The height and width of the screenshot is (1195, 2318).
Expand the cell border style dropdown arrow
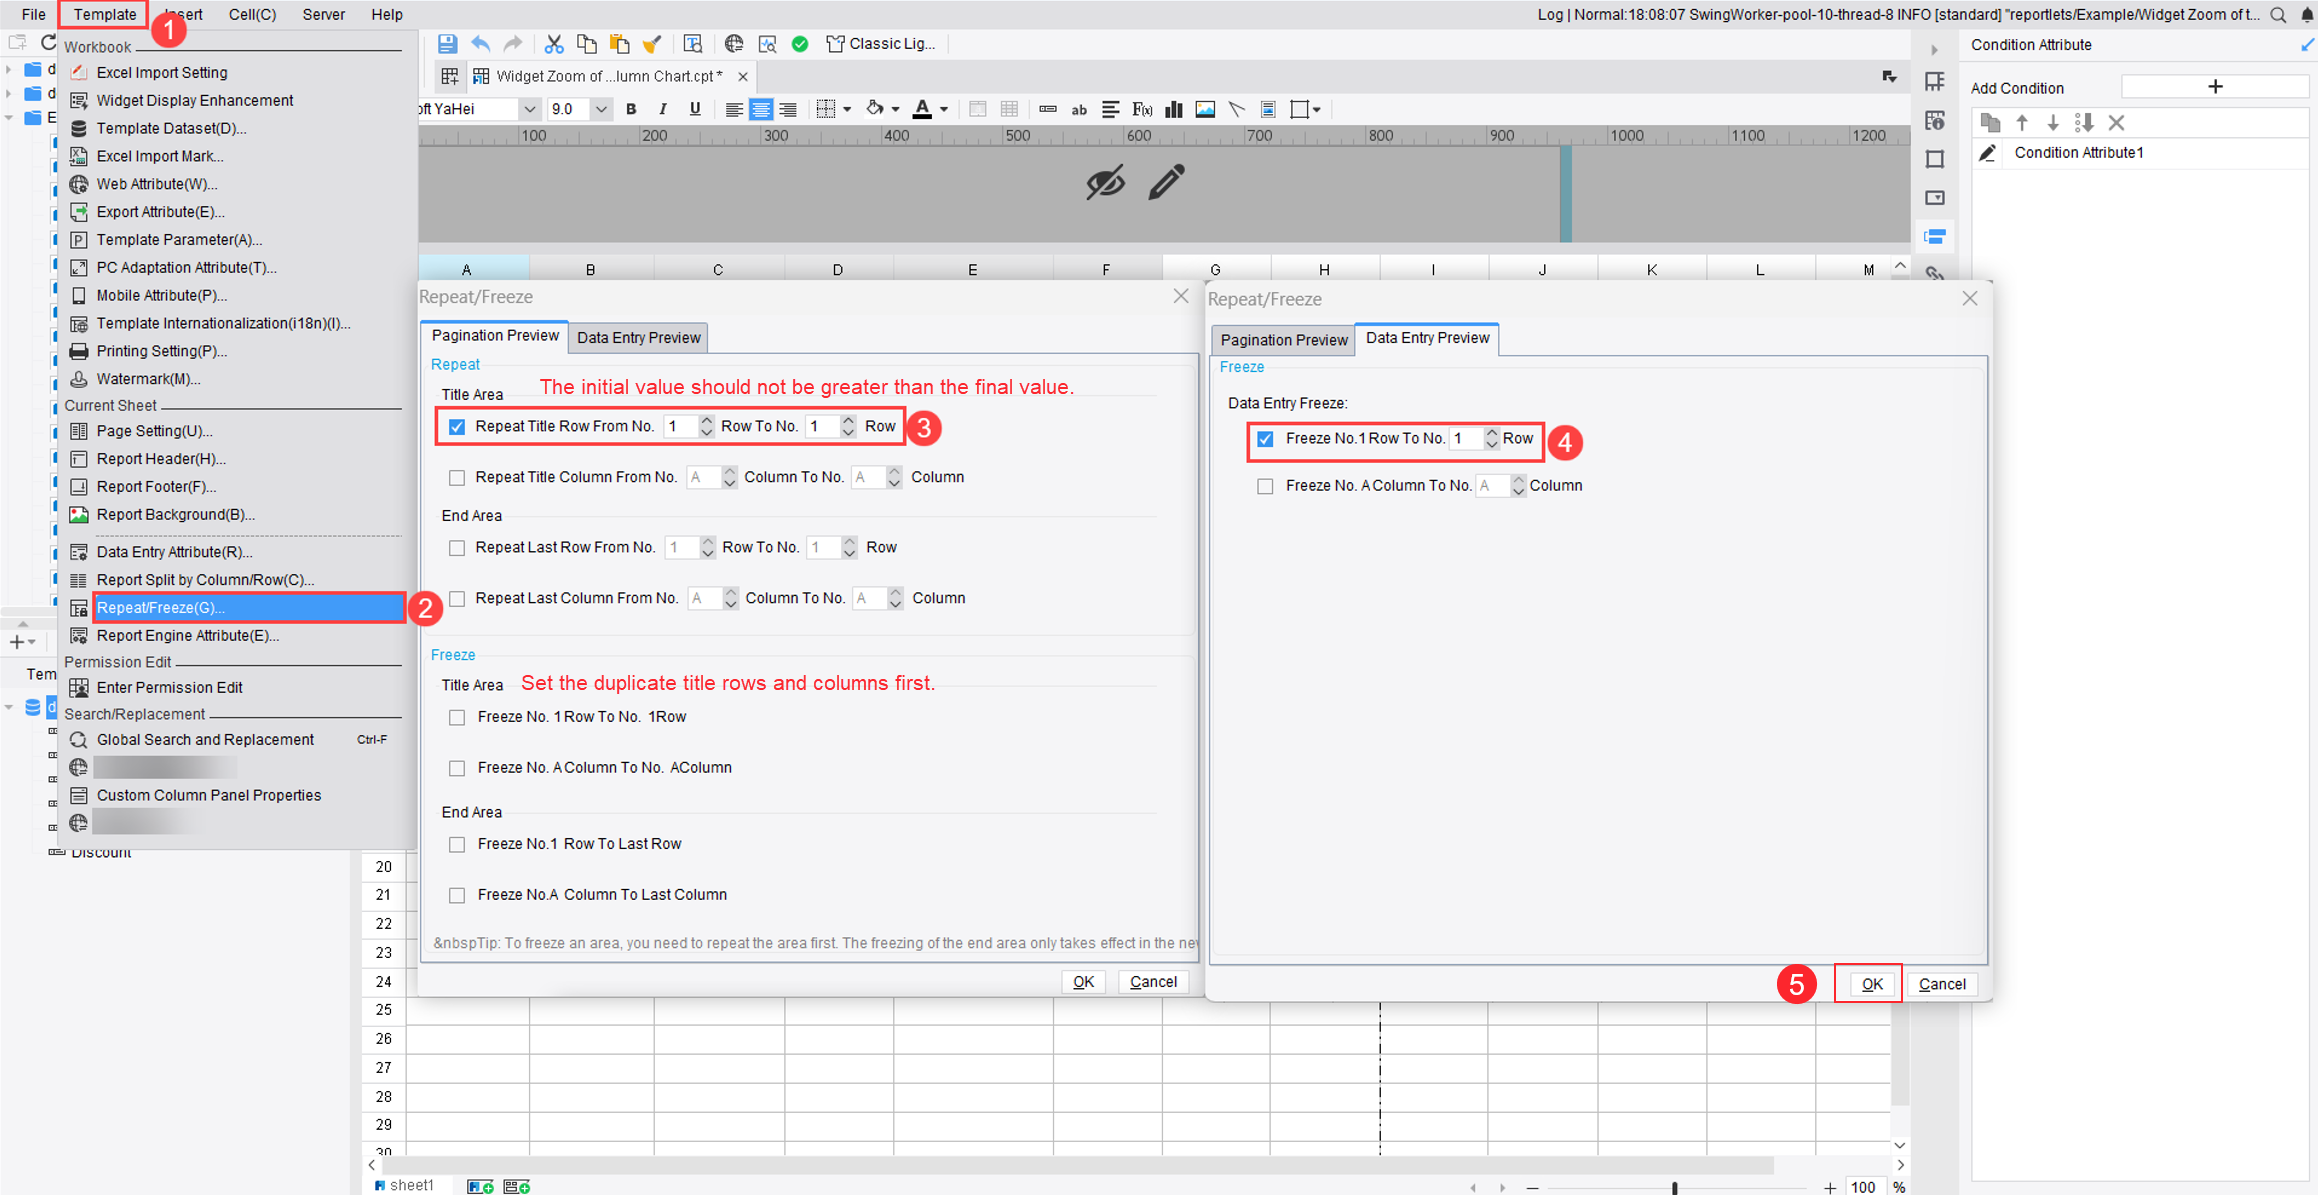pos(847,109)
